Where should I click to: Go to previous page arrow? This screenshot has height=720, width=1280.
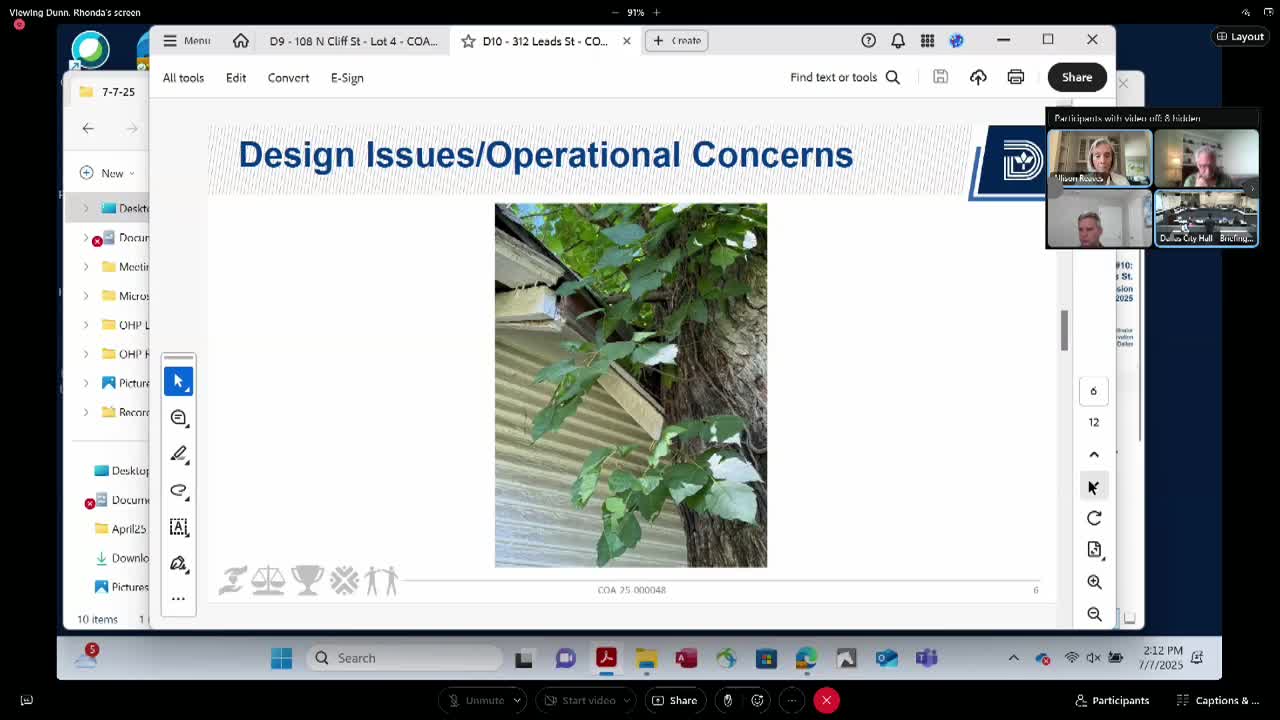1094,454
